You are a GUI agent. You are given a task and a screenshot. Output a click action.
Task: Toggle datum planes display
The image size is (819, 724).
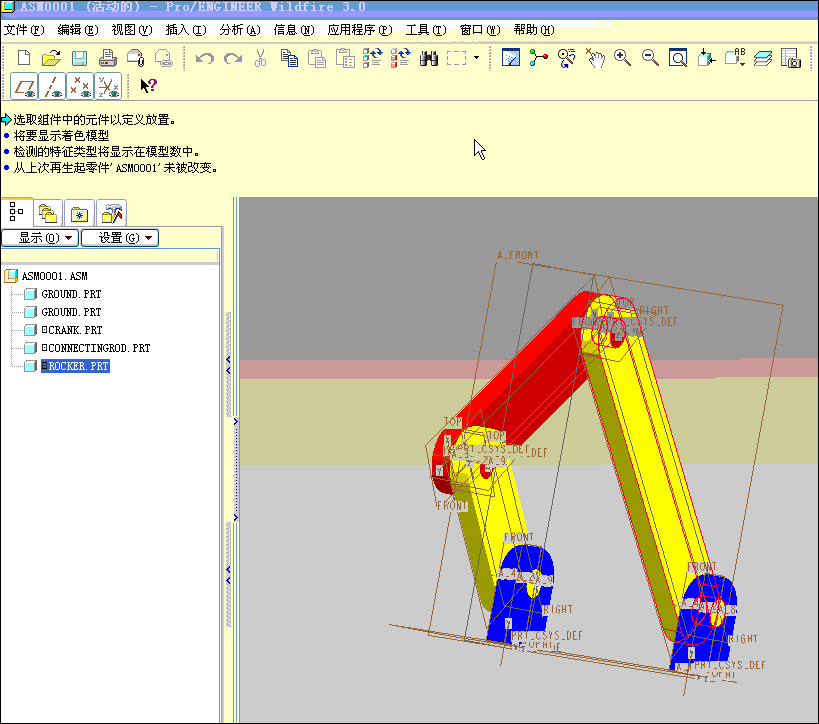25,86
